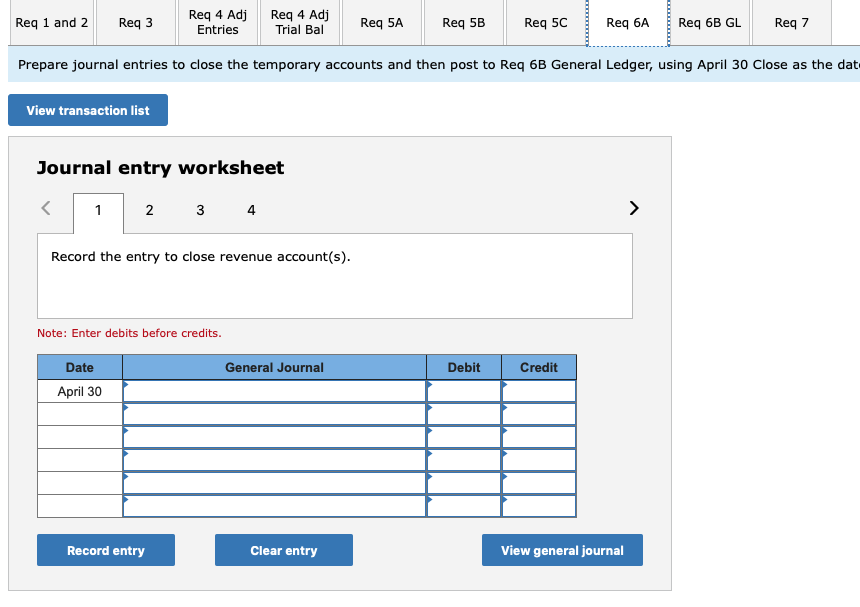
Task: Open the Req 5C tab
Action: pyautogui.click(x=546, y=23)
